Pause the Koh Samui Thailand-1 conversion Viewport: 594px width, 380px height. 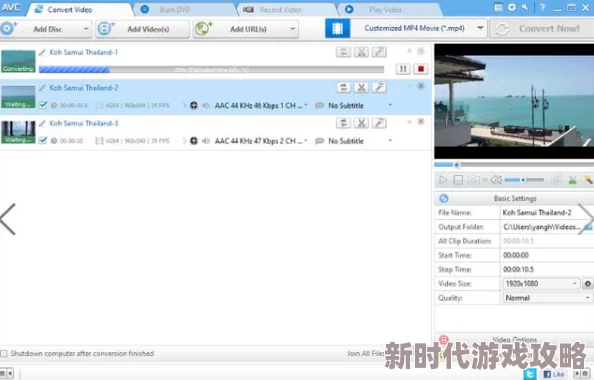(x=403, y=69)
